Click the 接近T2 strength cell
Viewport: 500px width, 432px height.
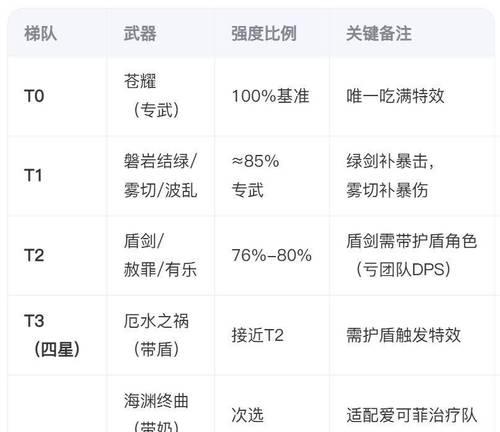click(x=257, y=335)
